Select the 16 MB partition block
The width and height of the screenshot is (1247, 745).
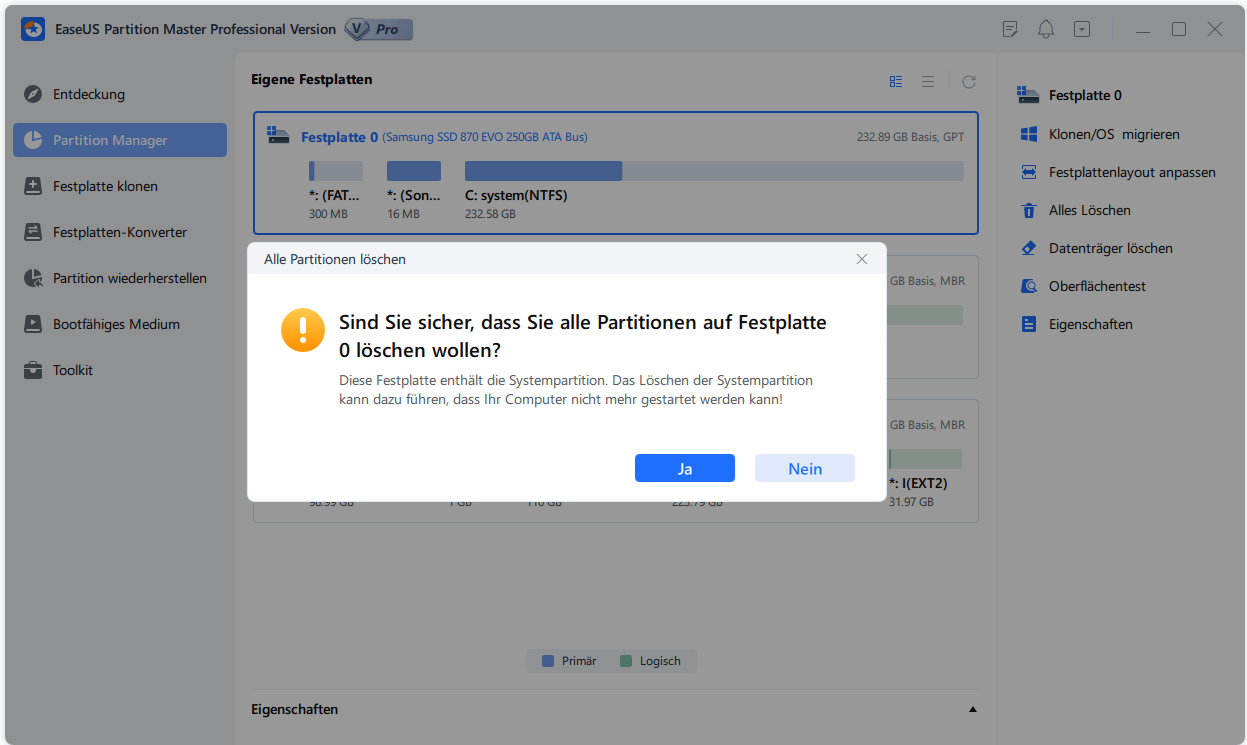click(414, 171)
